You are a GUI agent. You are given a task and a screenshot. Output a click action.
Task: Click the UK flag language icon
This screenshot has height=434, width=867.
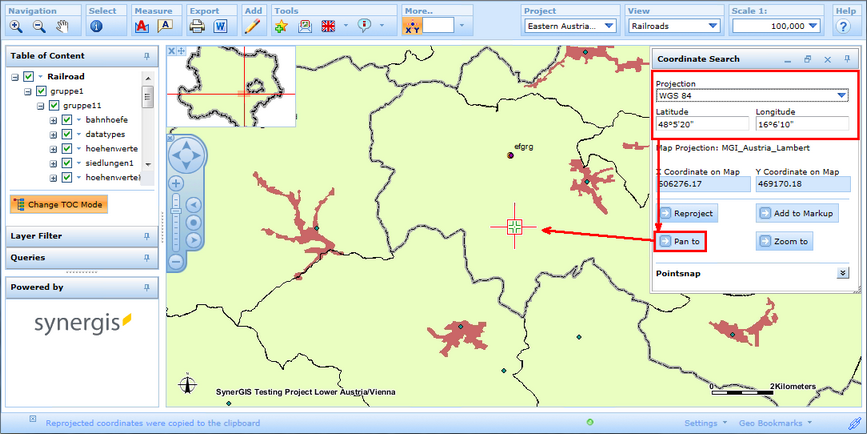[328, 26]
